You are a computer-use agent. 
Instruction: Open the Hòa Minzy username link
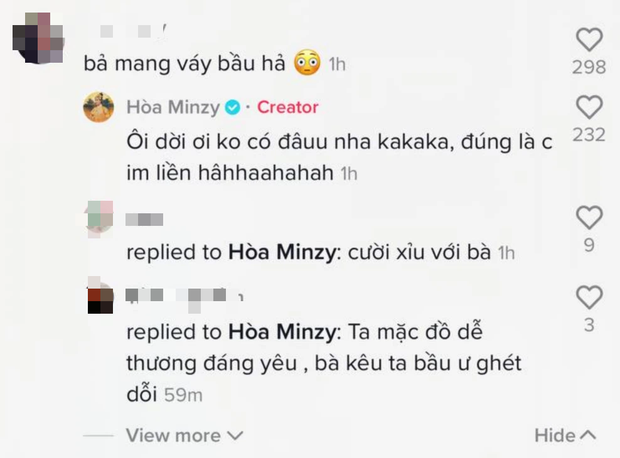pos(173,107)
